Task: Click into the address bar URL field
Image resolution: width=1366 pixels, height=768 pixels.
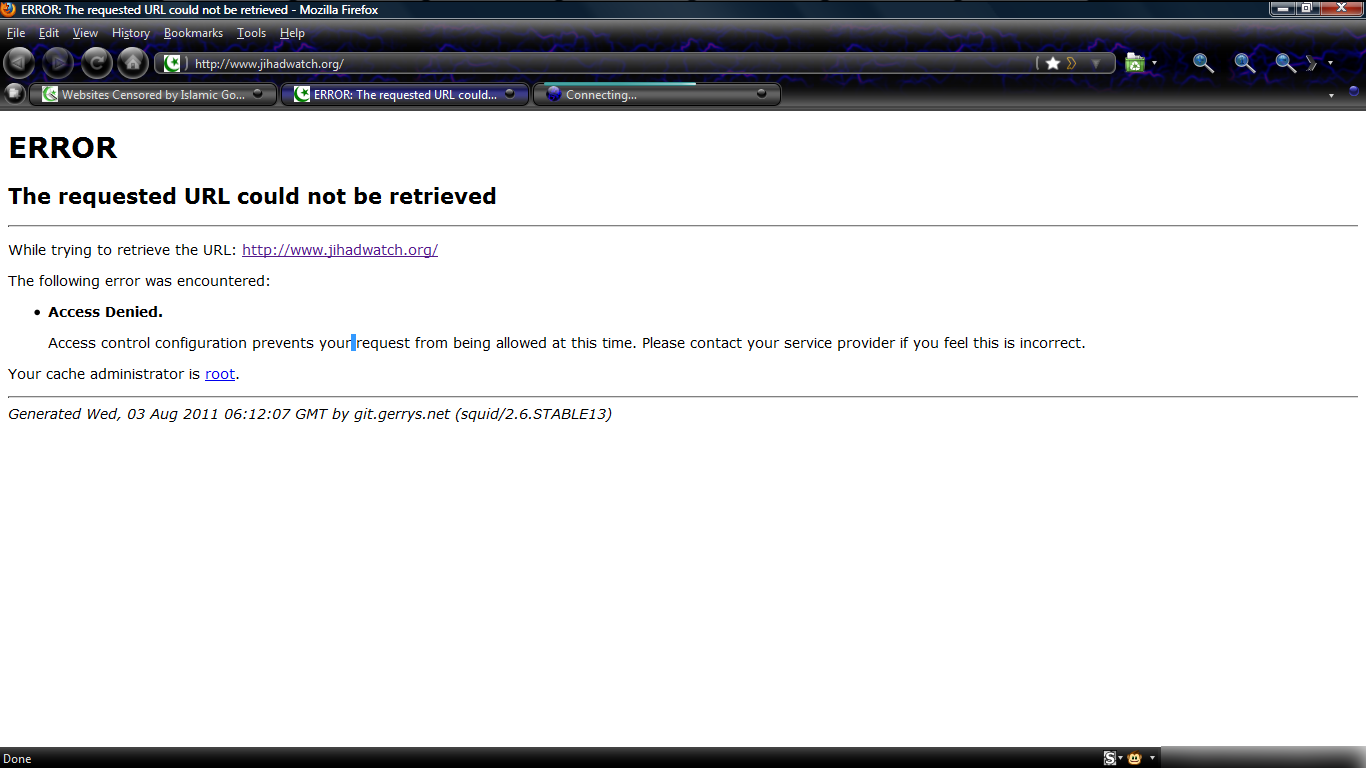Action: (x=600, y=63)
